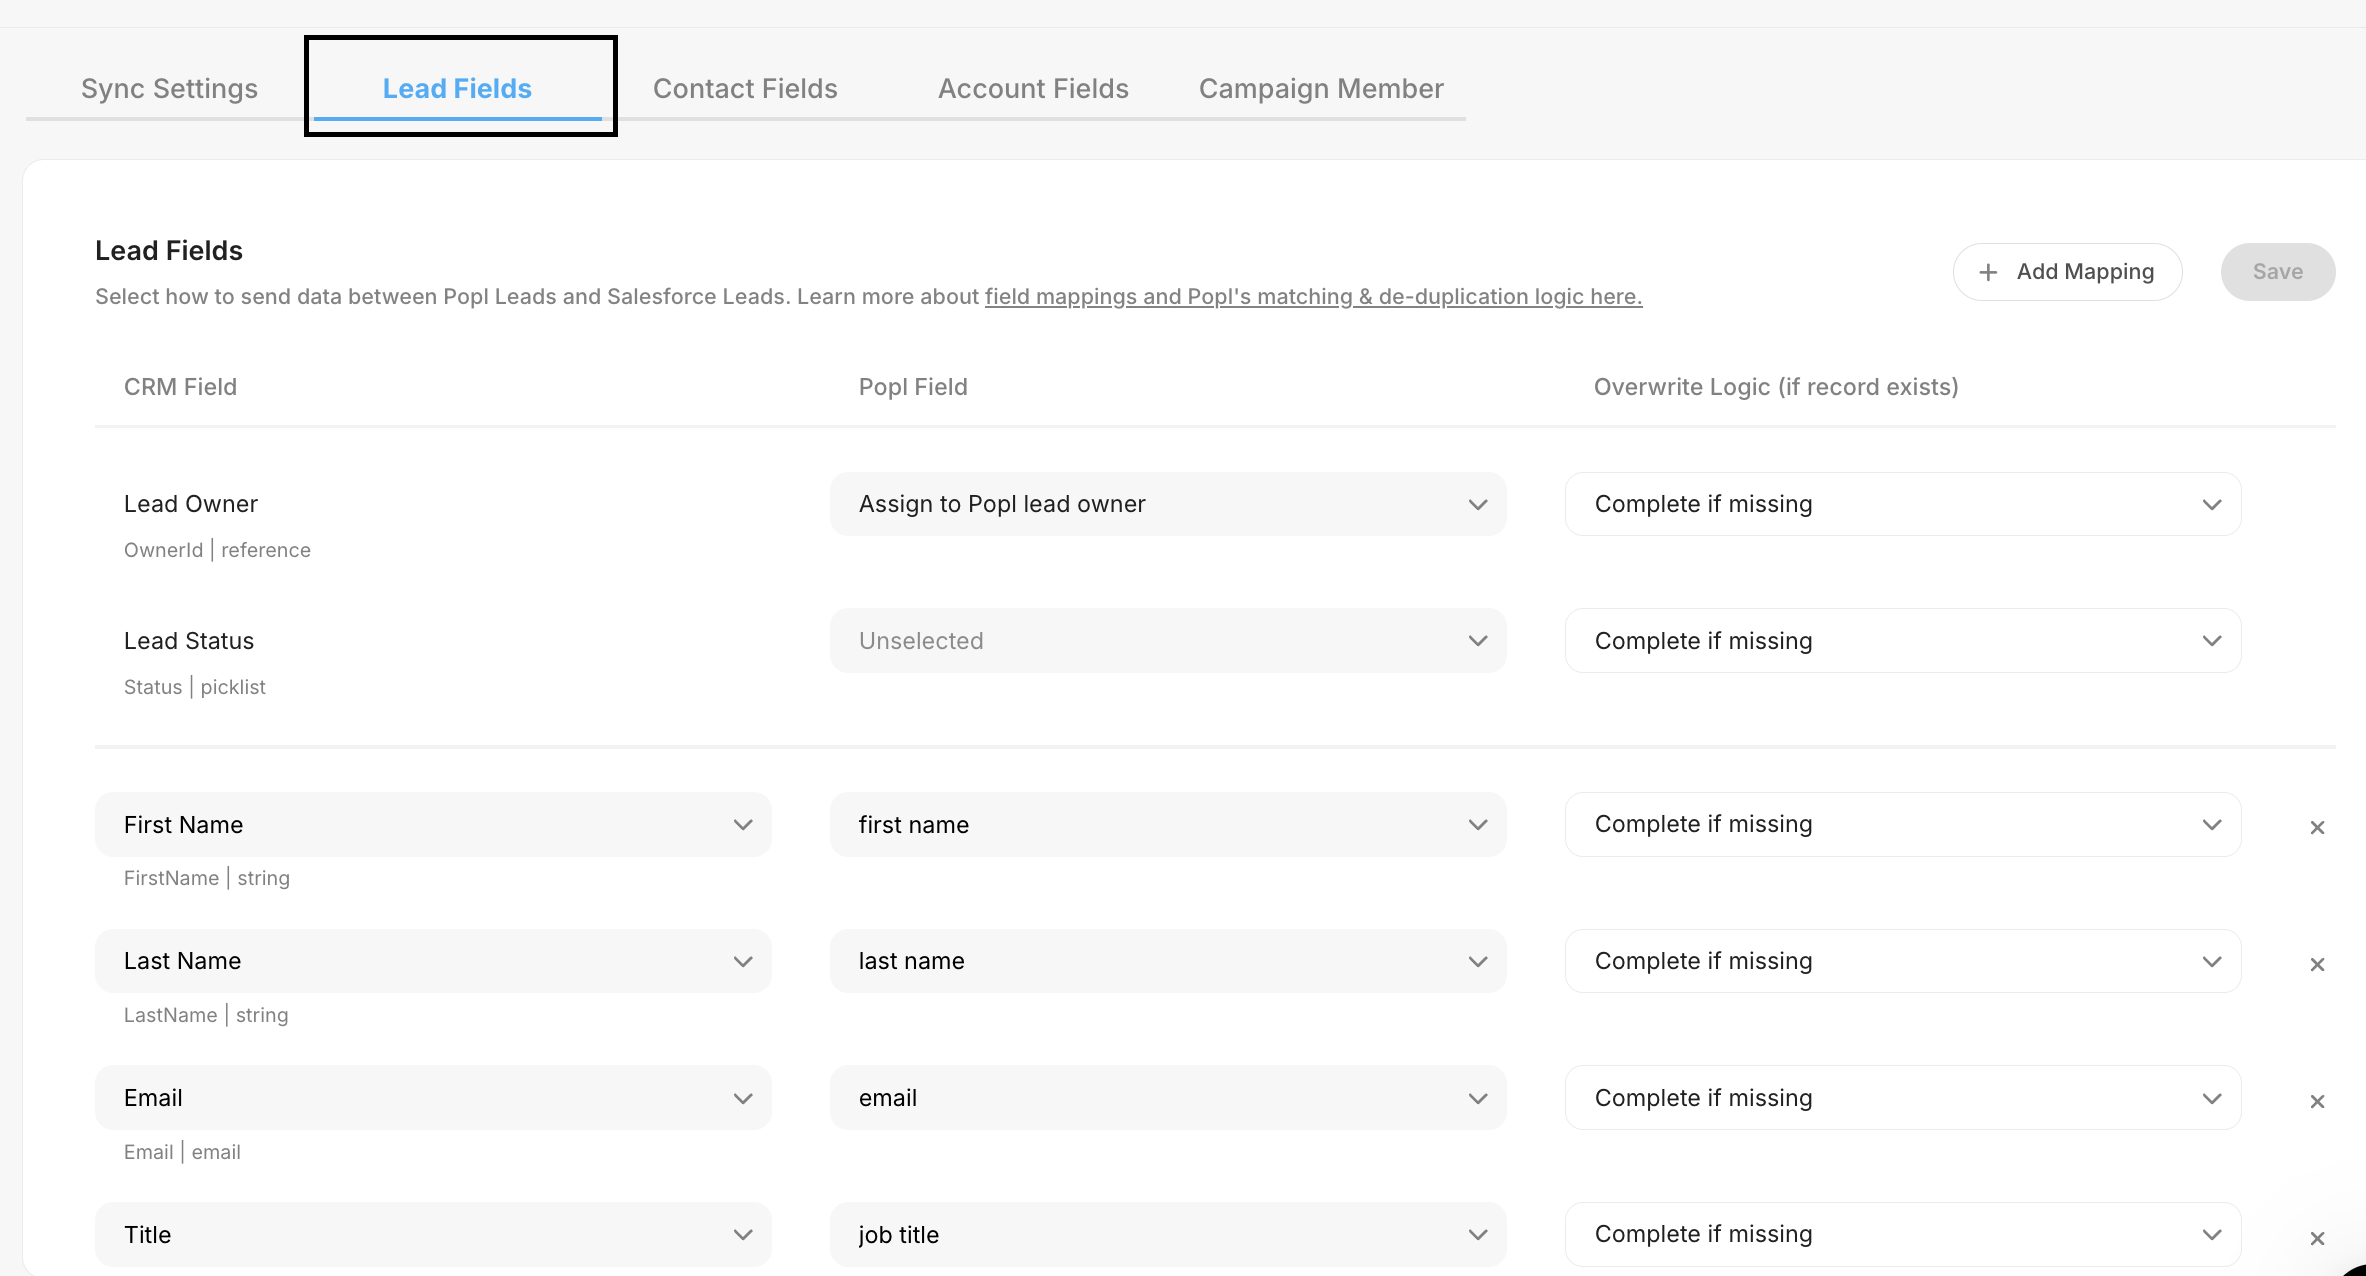
Task: Click plus Add Mapping button
Action: 2067,272
